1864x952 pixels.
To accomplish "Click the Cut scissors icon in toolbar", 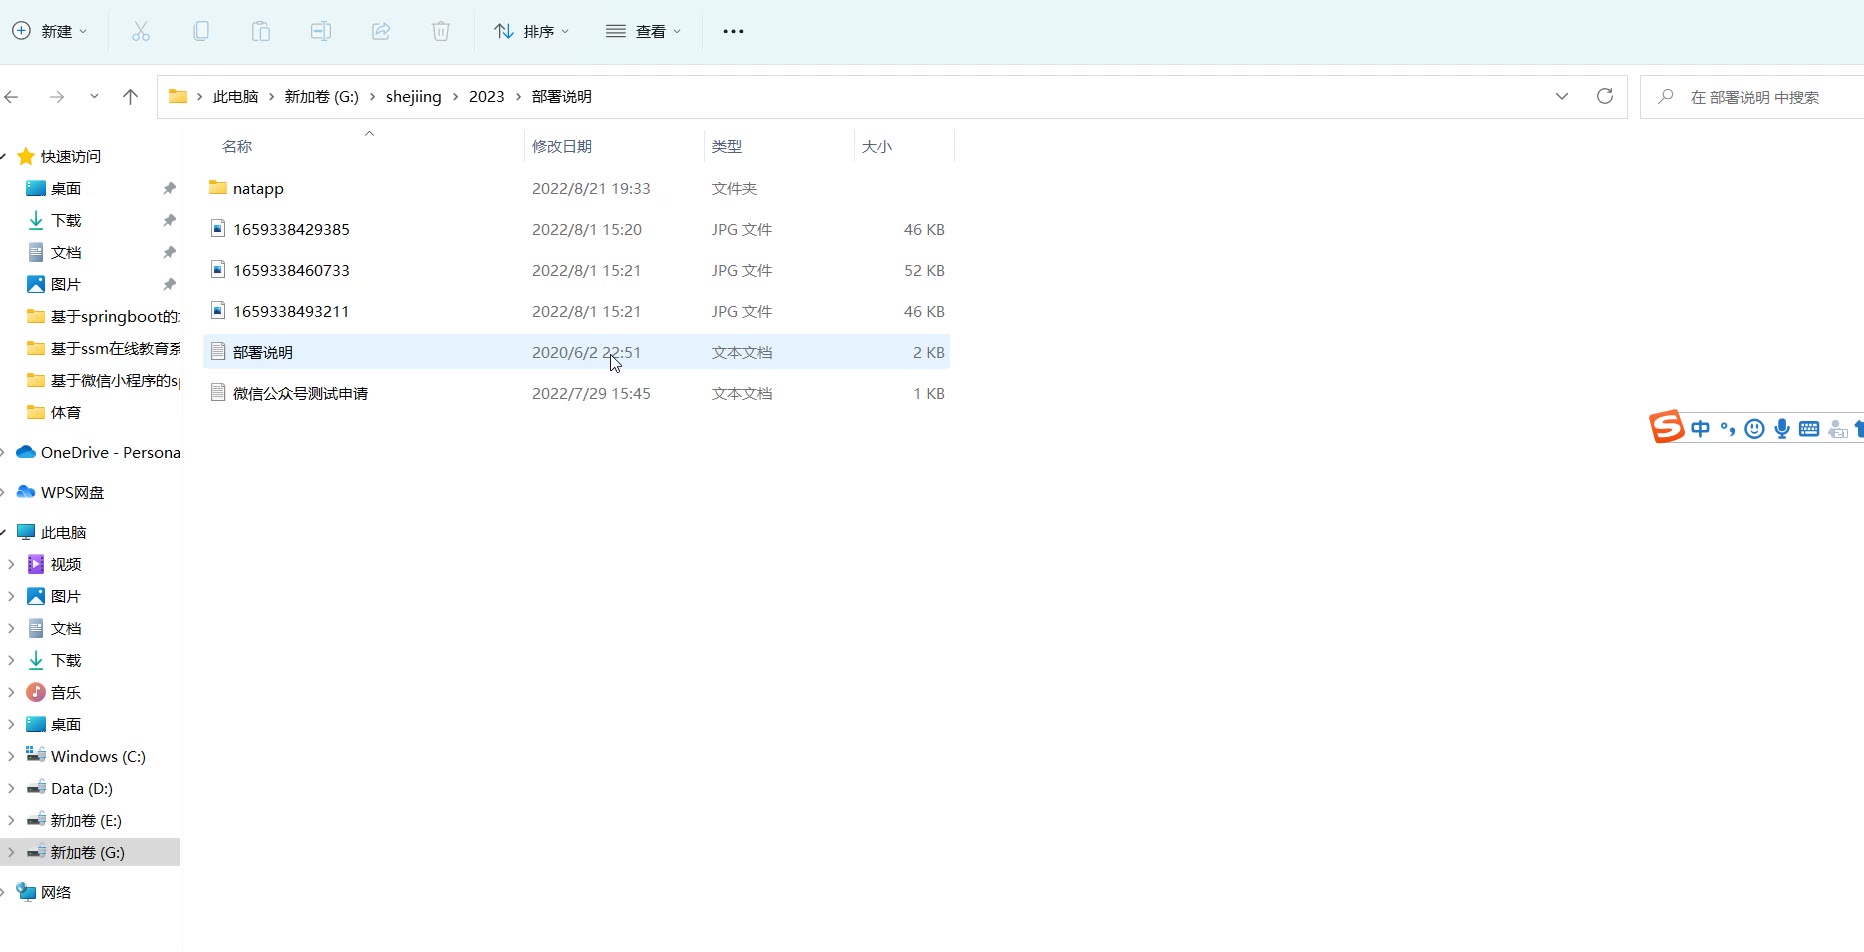I will 141,32.
